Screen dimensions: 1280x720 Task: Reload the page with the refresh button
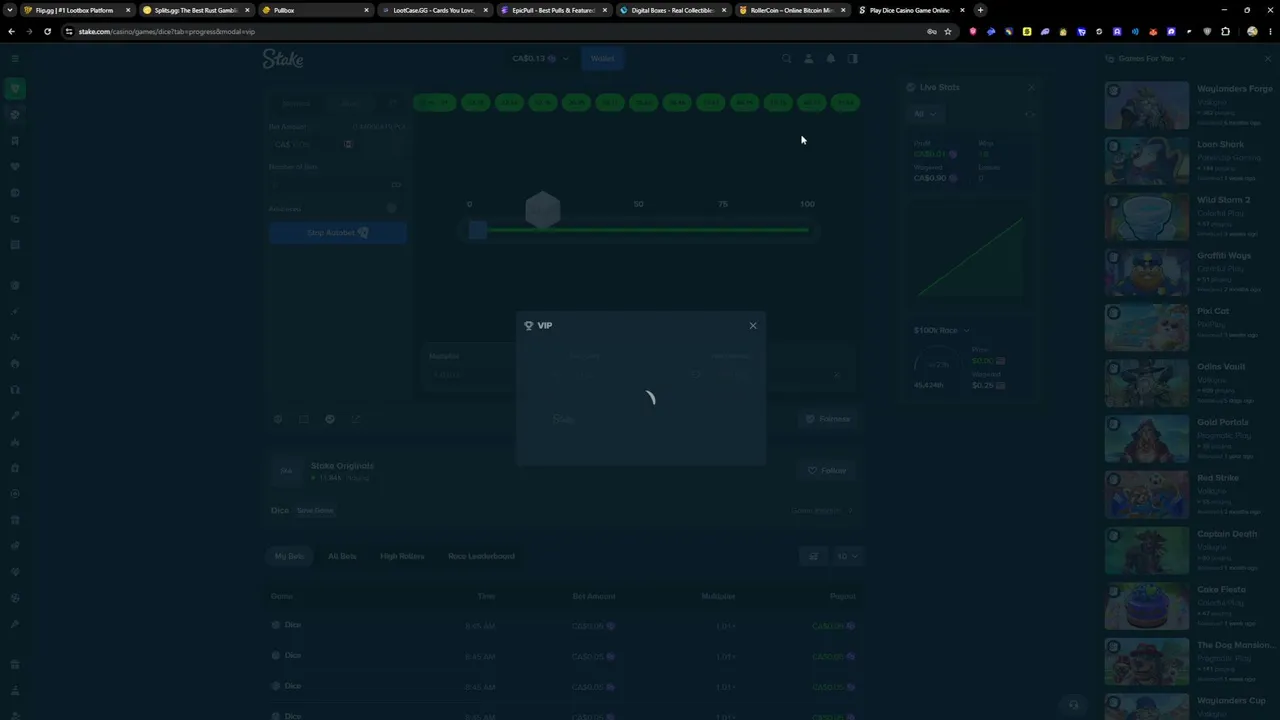click(47, 31)
